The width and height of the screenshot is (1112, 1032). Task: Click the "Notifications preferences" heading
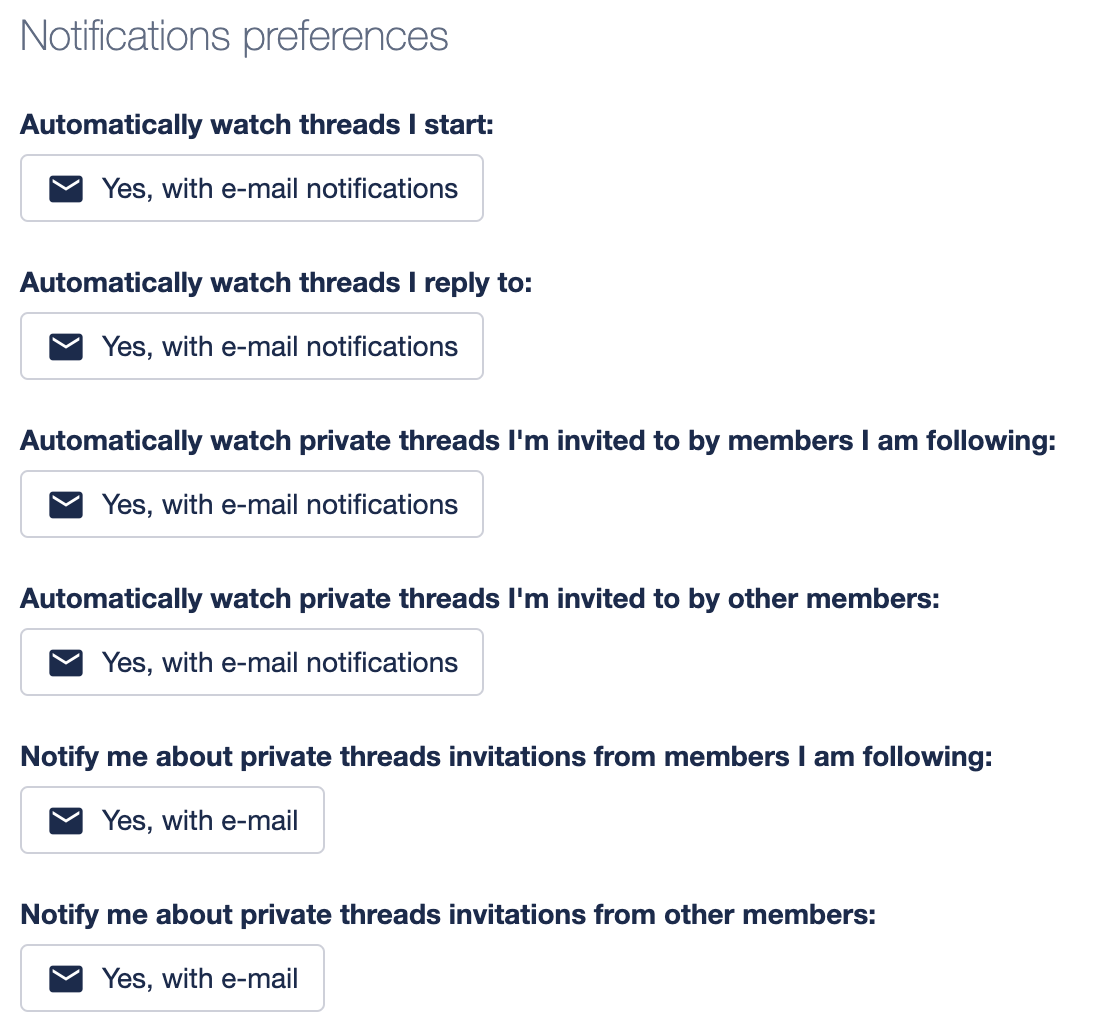tap(234, 37)
